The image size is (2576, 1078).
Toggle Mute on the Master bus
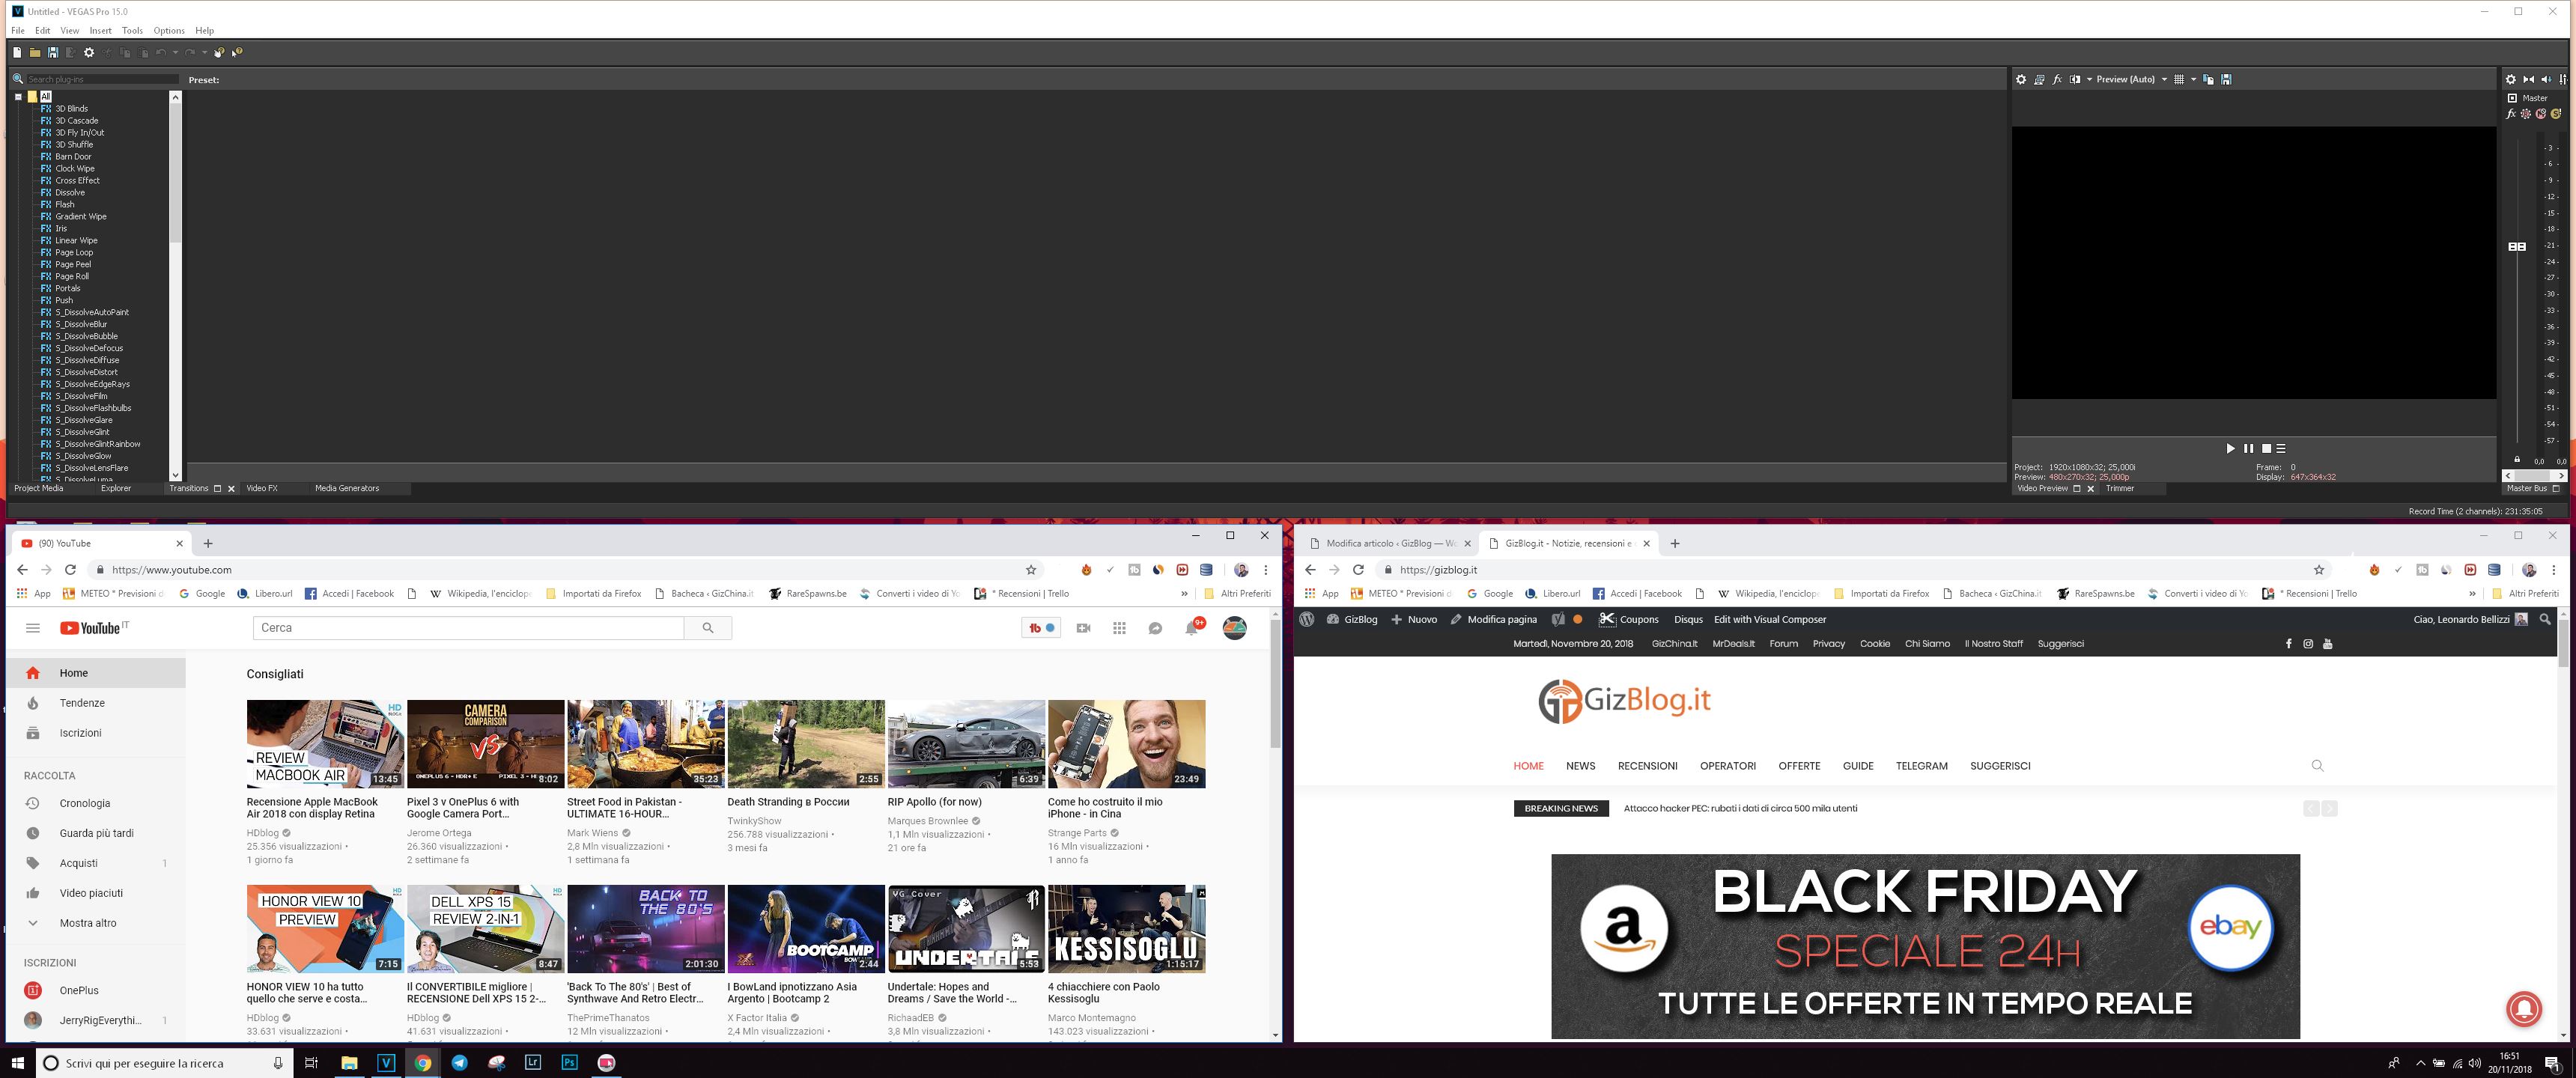tap(2541, 114)
